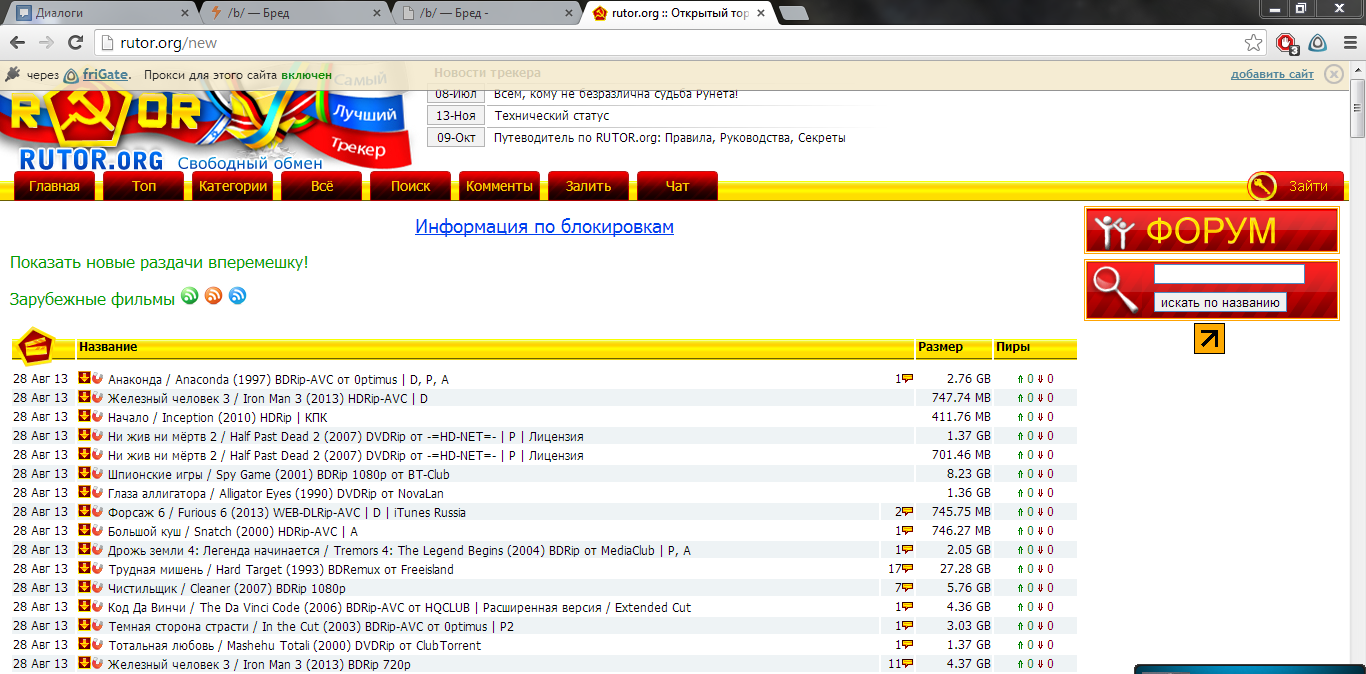Download torrent for Трудная мишень / Hard Target
Viewport: 1366px width, 674px height.
84,569
